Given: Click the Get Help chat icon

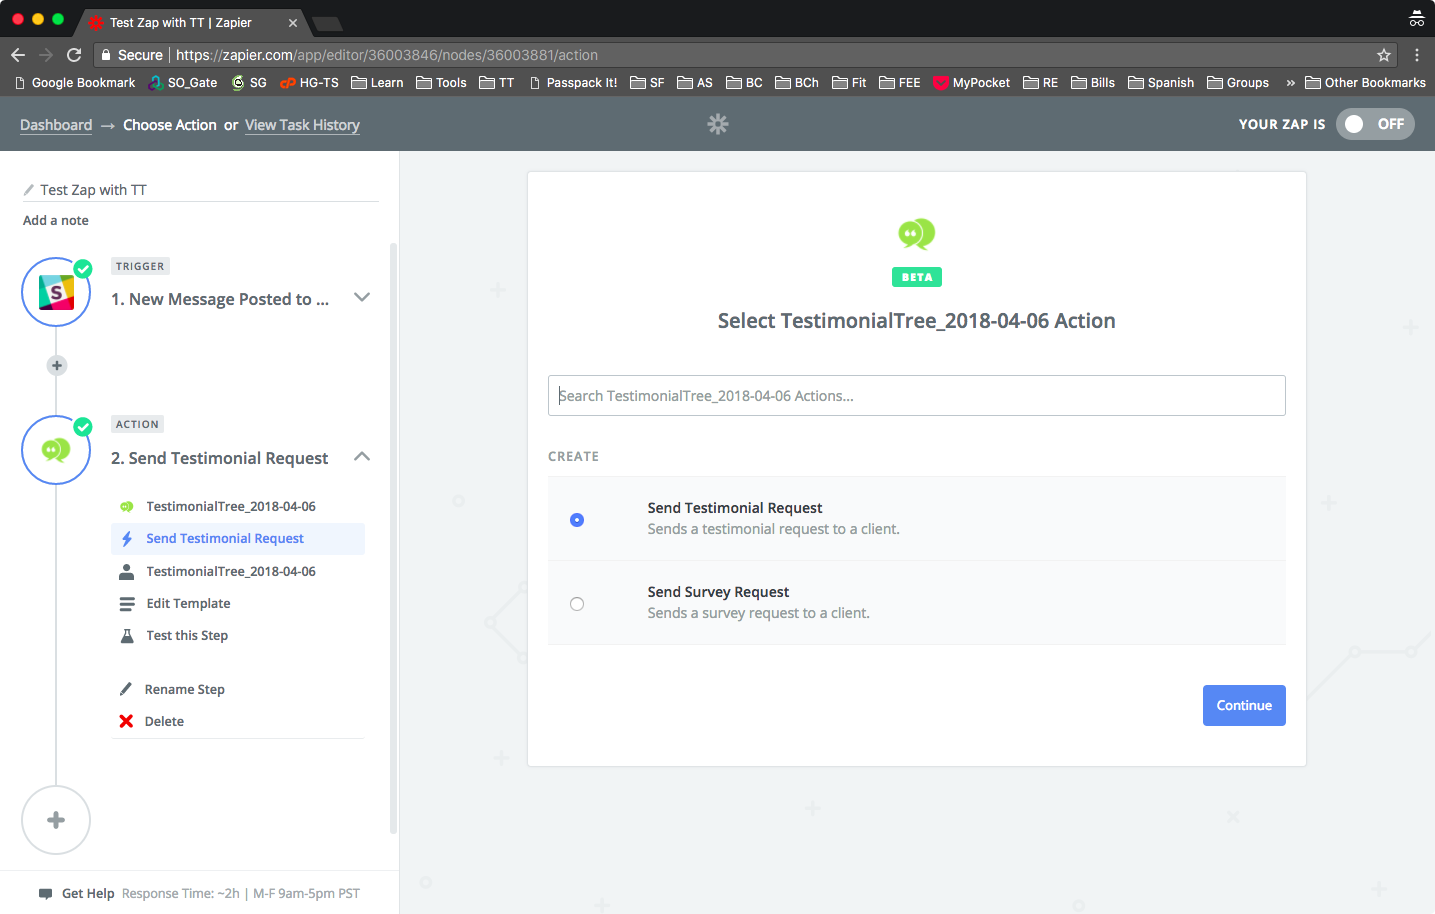Looking at the screenshot, I should 45,894.
